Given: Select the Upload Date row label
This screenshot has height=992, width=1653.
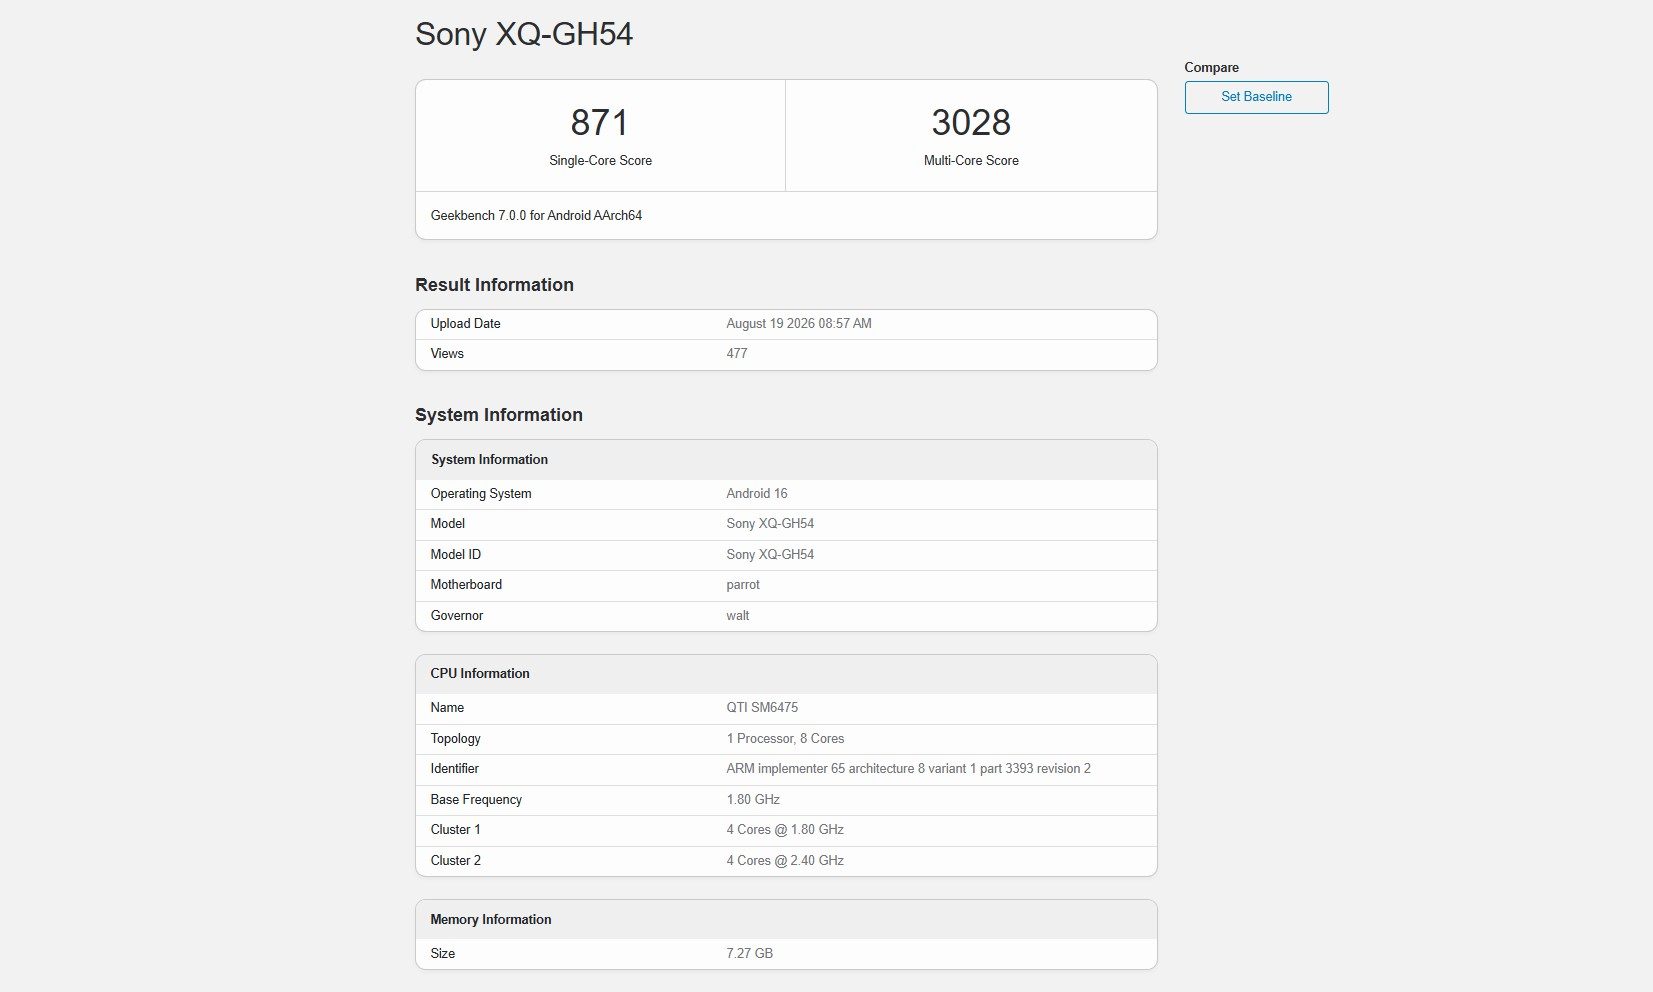Looking at the screenshot, I should 465,324.
